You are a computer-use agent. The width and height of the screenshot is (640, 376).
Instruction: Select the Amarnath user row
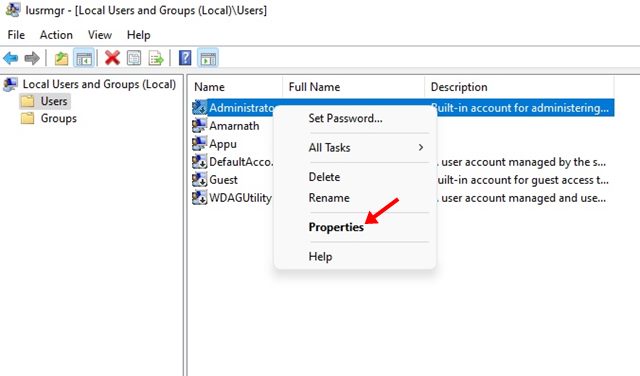click(234, 126)
